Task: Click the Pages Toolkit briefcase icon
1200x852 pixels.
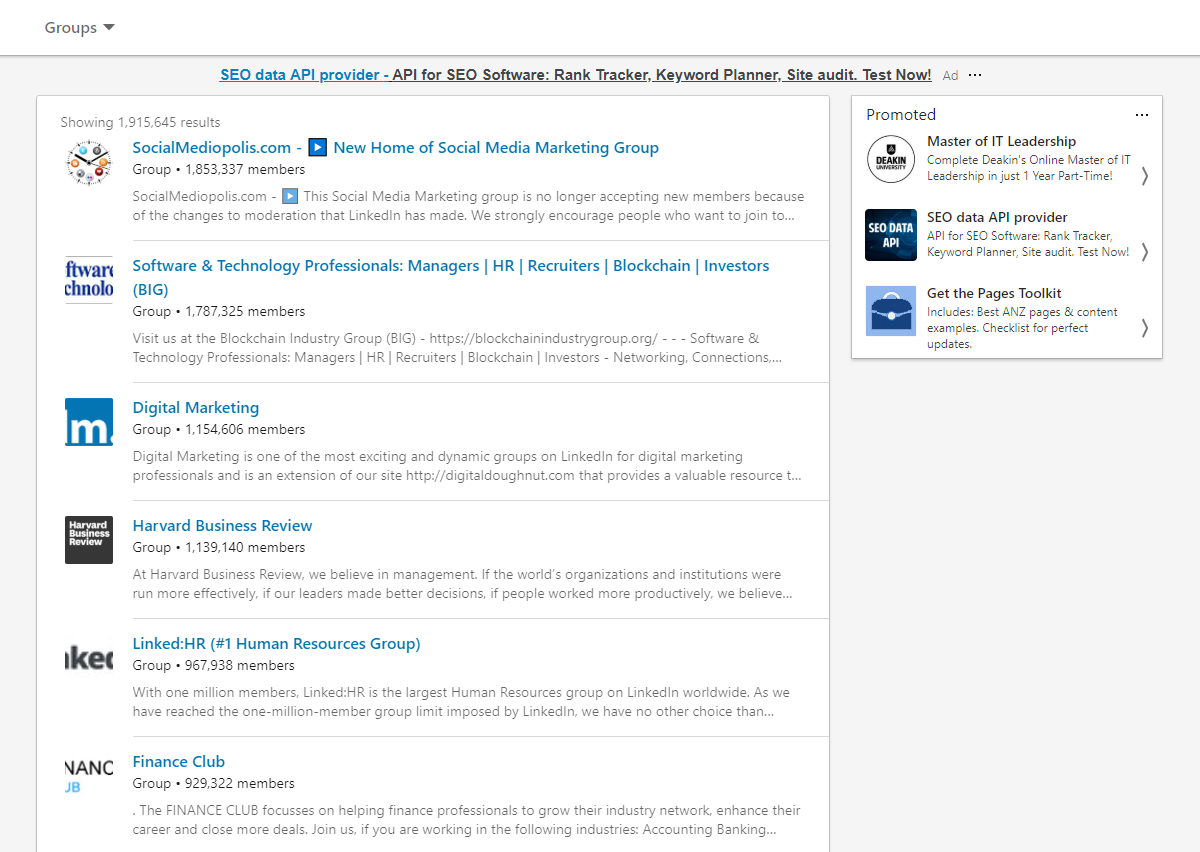Action: pos(890,311)
